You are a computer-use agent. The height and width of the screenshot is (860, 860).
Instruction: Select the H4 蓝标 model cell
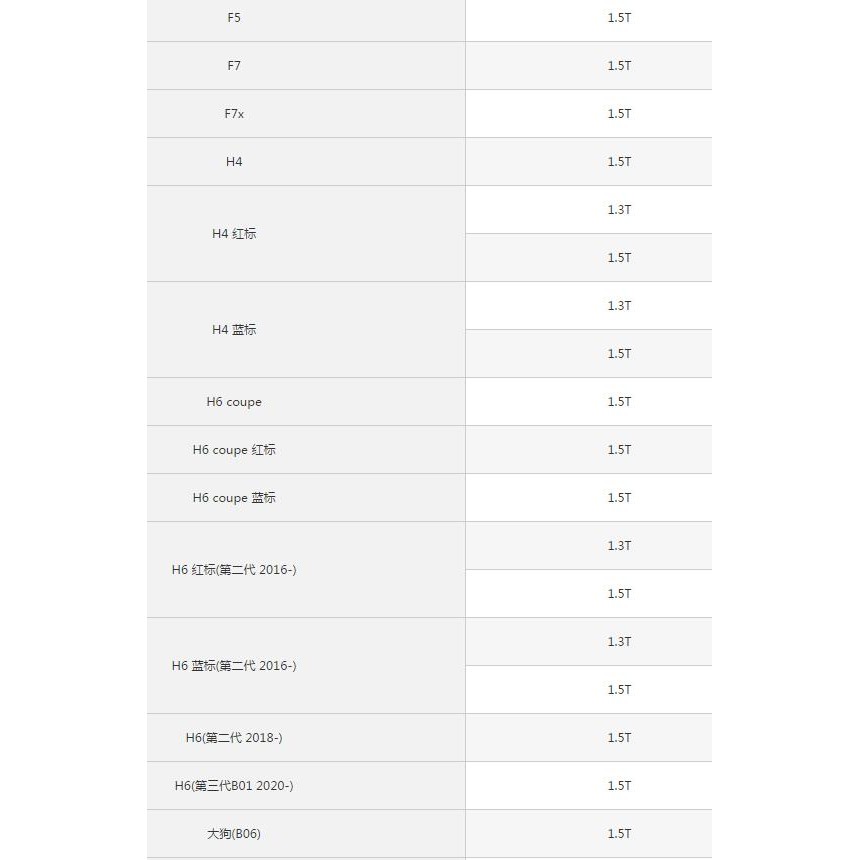(x=234, y=330)
